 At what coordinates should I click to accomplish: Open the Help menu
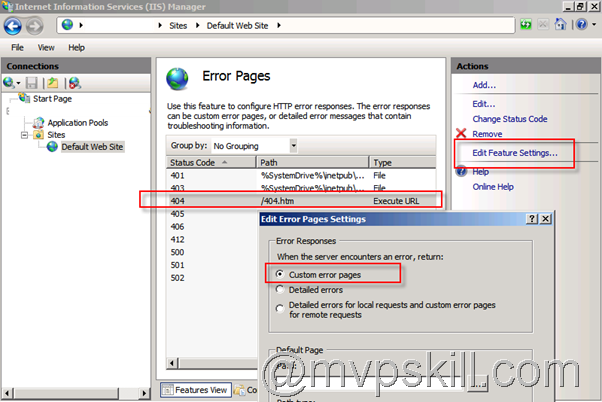[76, 48]
